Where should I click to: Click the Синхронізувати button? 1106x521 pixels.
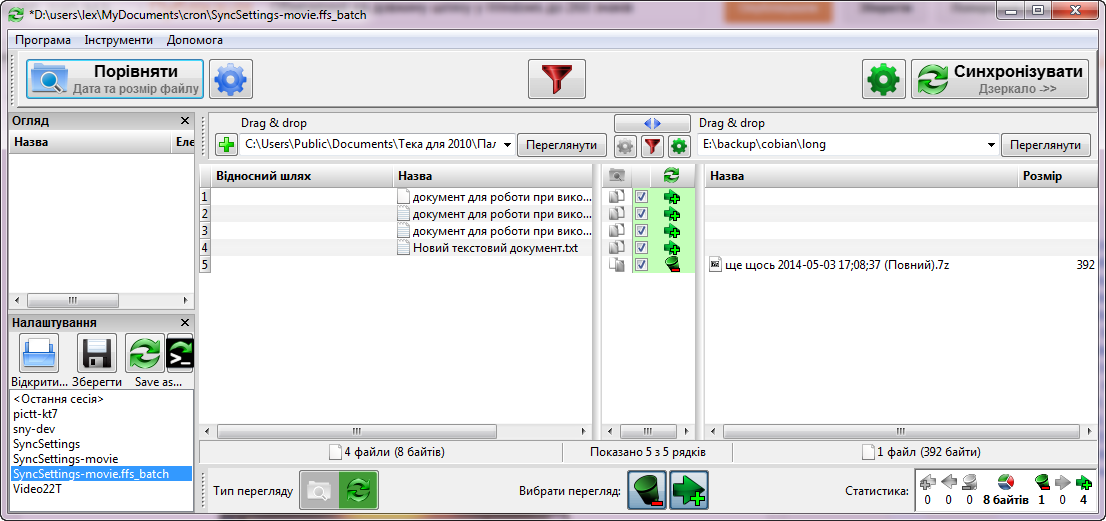pos(1000,79)
